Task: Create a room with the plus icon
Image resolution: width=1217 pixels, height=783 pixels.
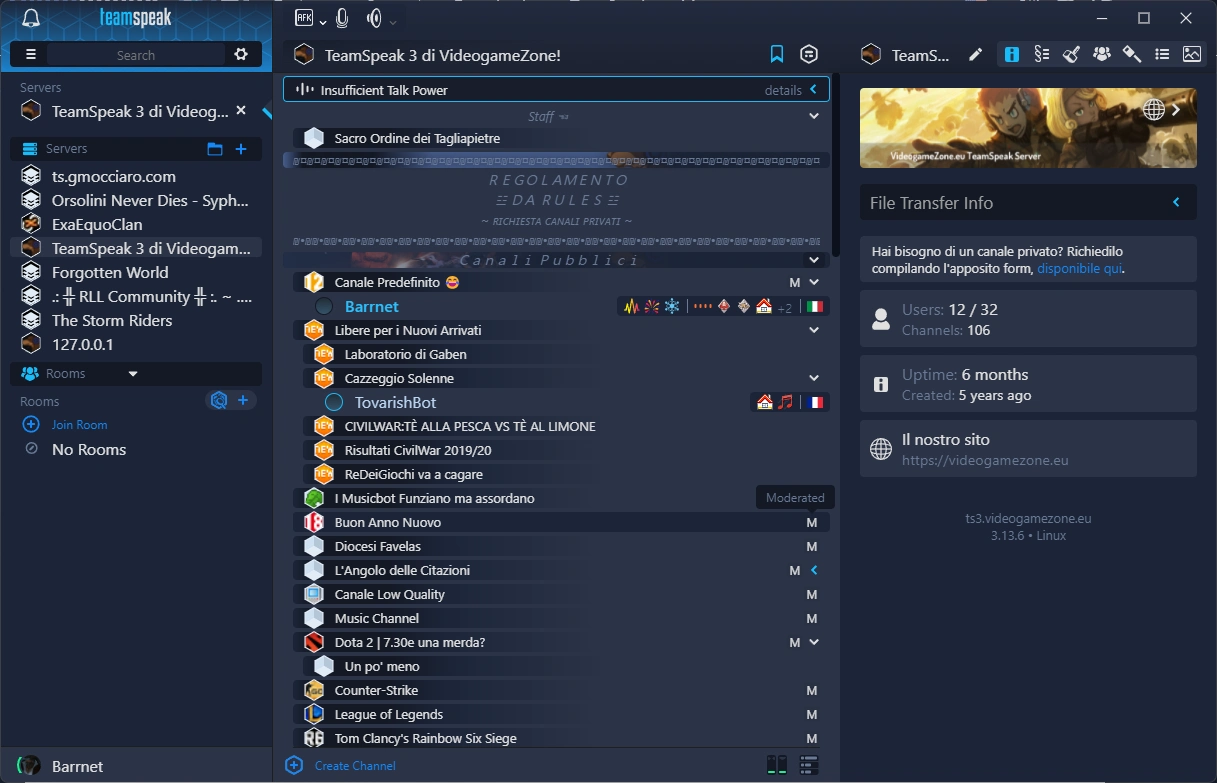Action: [x=243, y=400]
